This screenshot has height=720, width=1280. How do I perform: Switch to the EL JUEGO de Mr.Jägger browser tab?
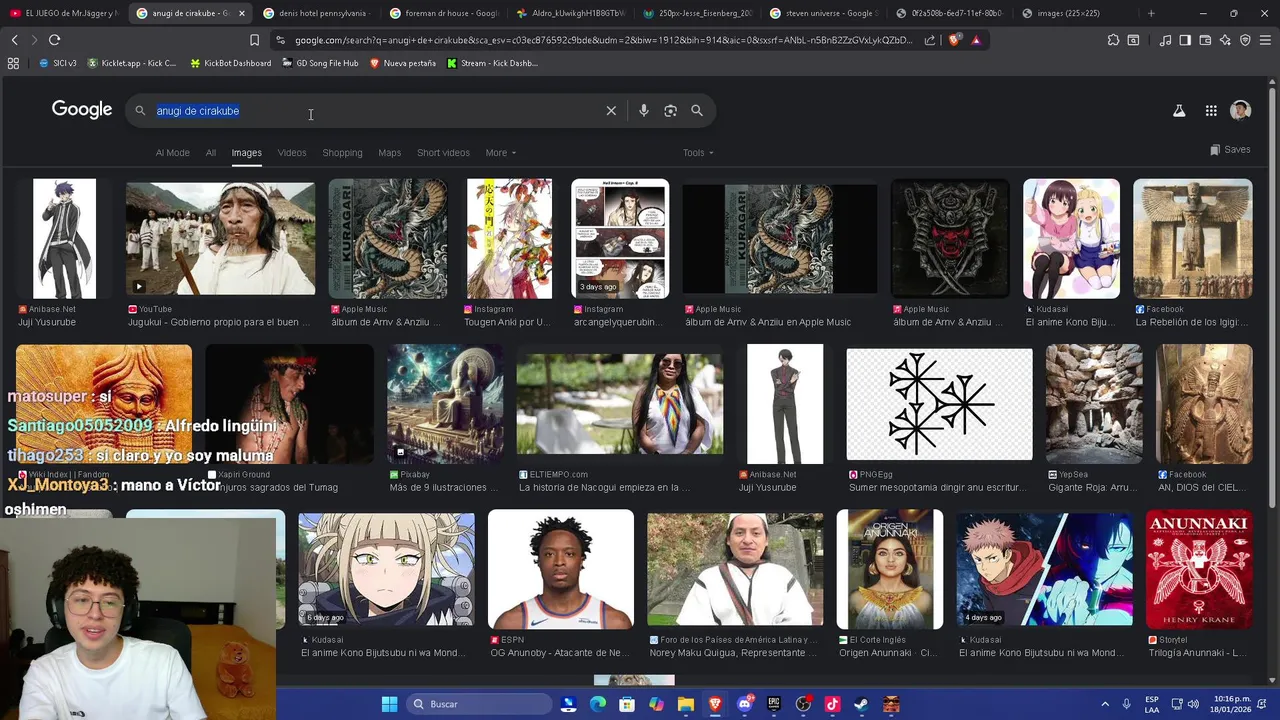pos(62,13)
